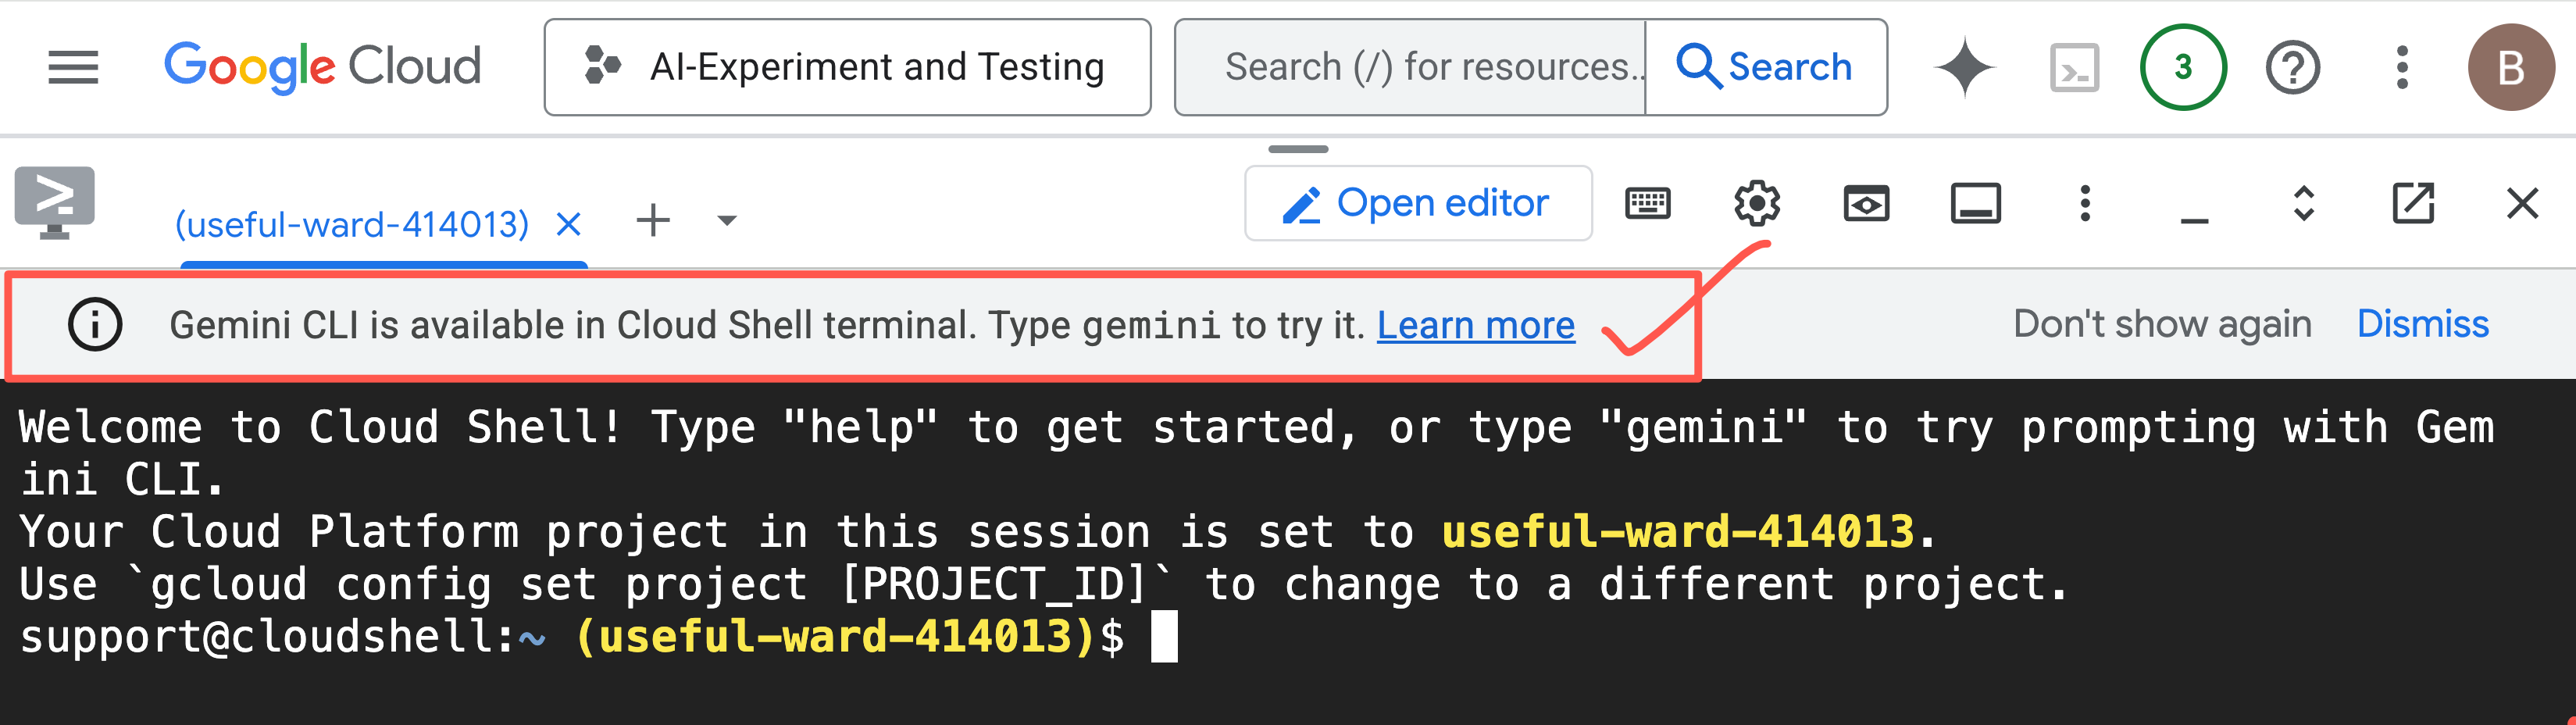Close the useful-ward-414013 tab
The height and width of the screenshot is (725, 2576).
tap(568, 224)
